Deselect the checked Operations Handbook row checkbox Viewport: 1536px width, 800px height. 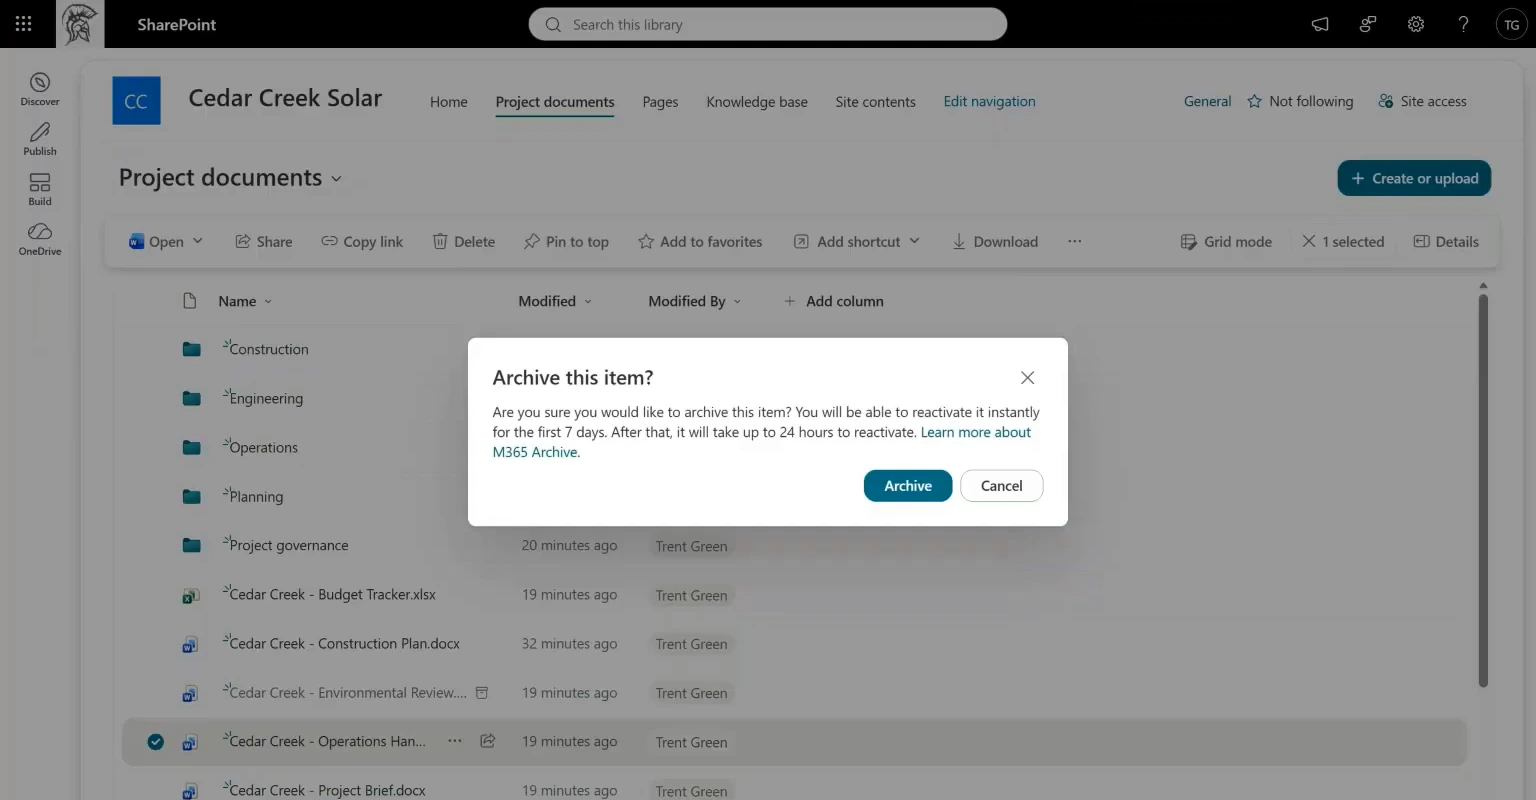pos(155,742)
